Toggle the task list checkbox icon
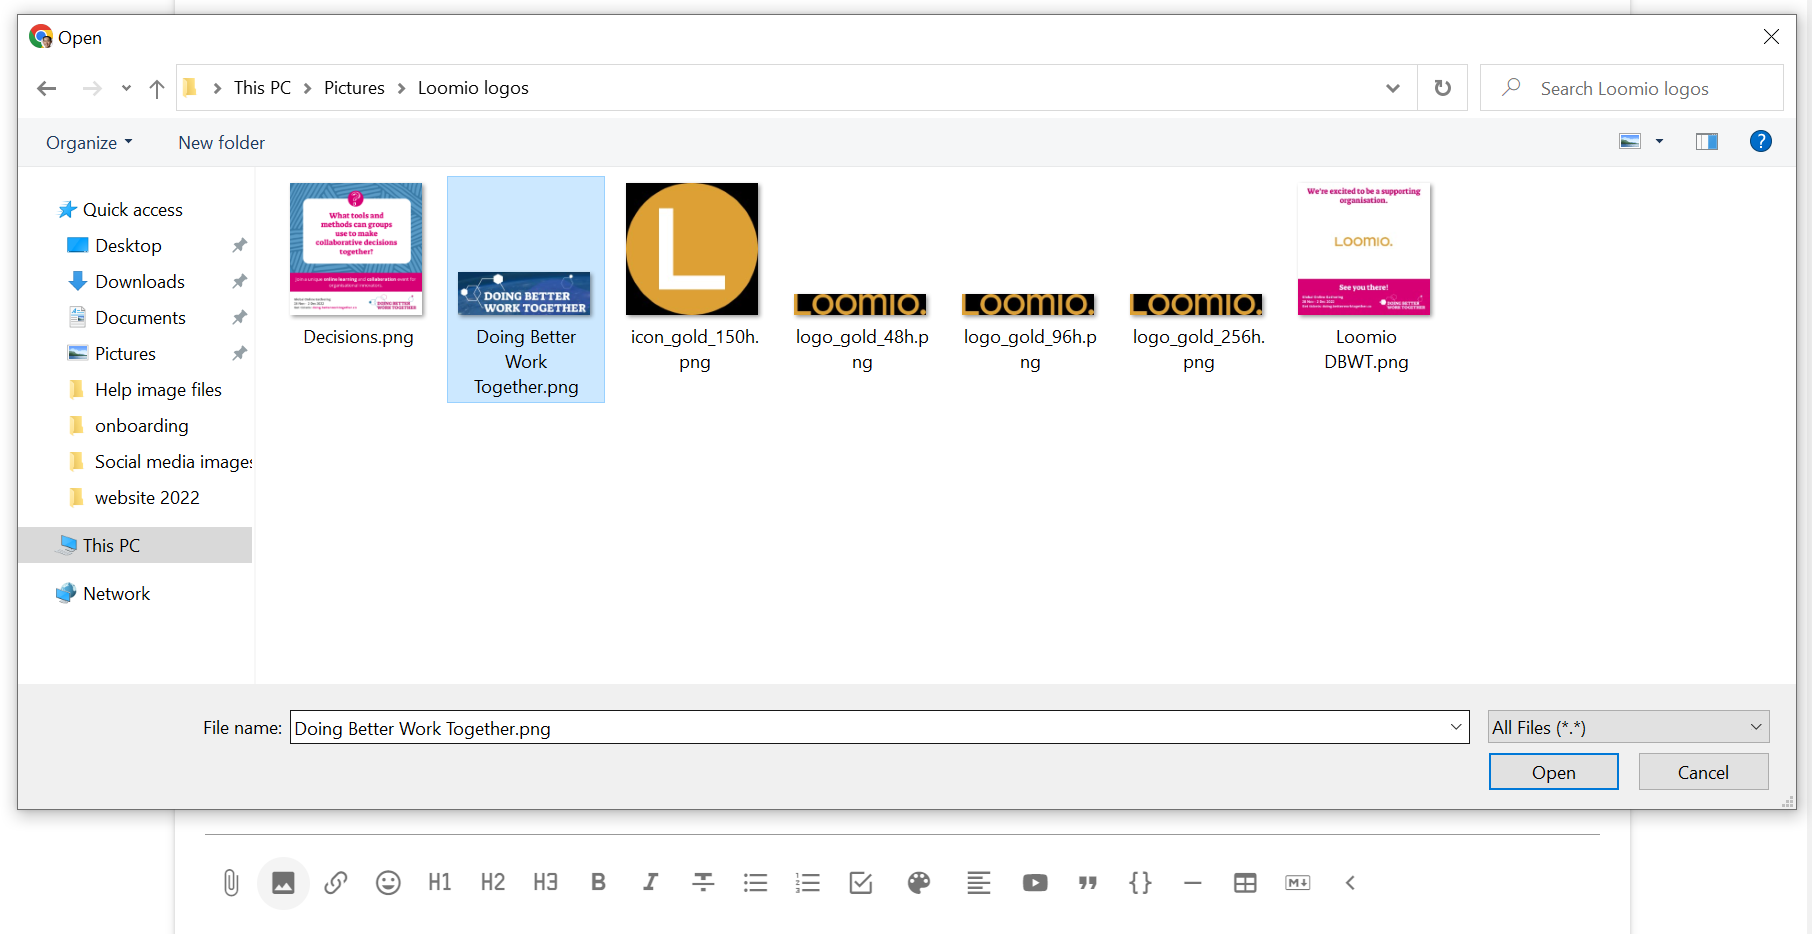1812x934 pixels. [x=860, y=883]
